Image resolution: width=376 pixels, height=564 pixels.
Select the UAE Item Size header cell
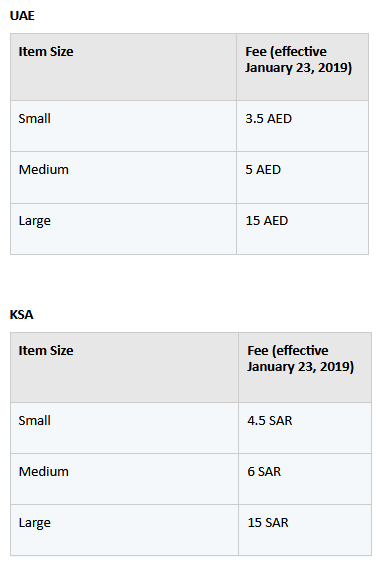(x=123, y=67)
